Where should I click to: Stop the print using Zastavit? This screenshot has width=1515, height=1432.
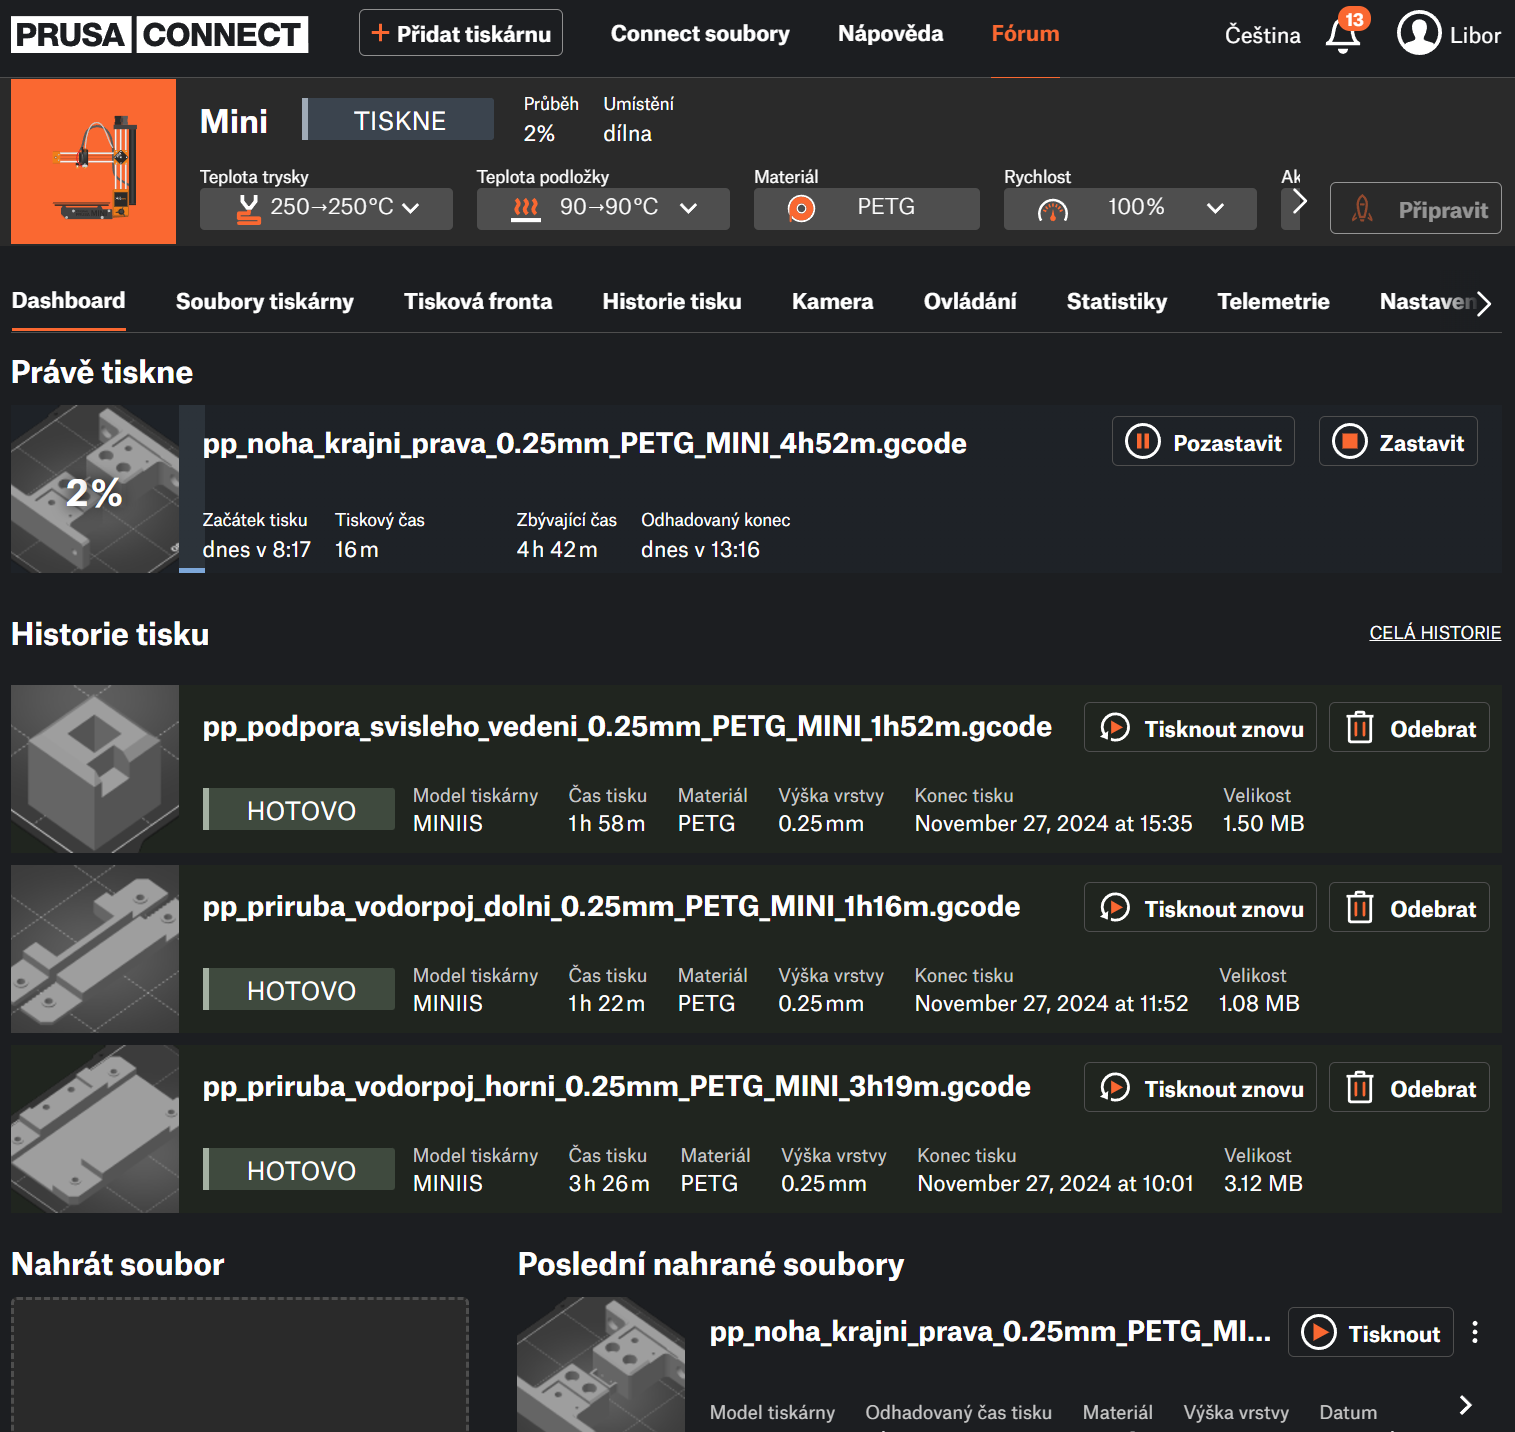(x=1397, y=442)
